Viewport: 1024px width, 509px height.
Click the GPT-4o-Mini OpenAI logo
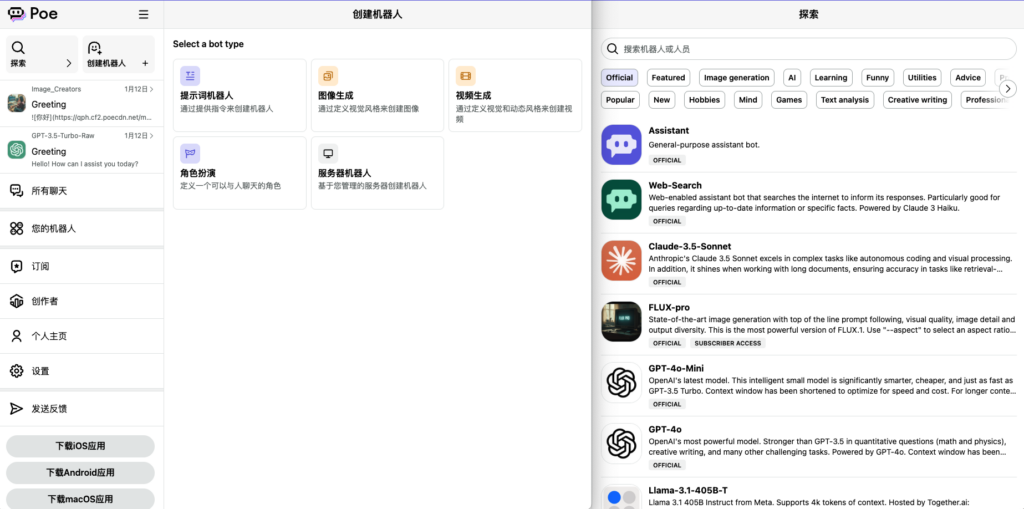tap(621, 382)
